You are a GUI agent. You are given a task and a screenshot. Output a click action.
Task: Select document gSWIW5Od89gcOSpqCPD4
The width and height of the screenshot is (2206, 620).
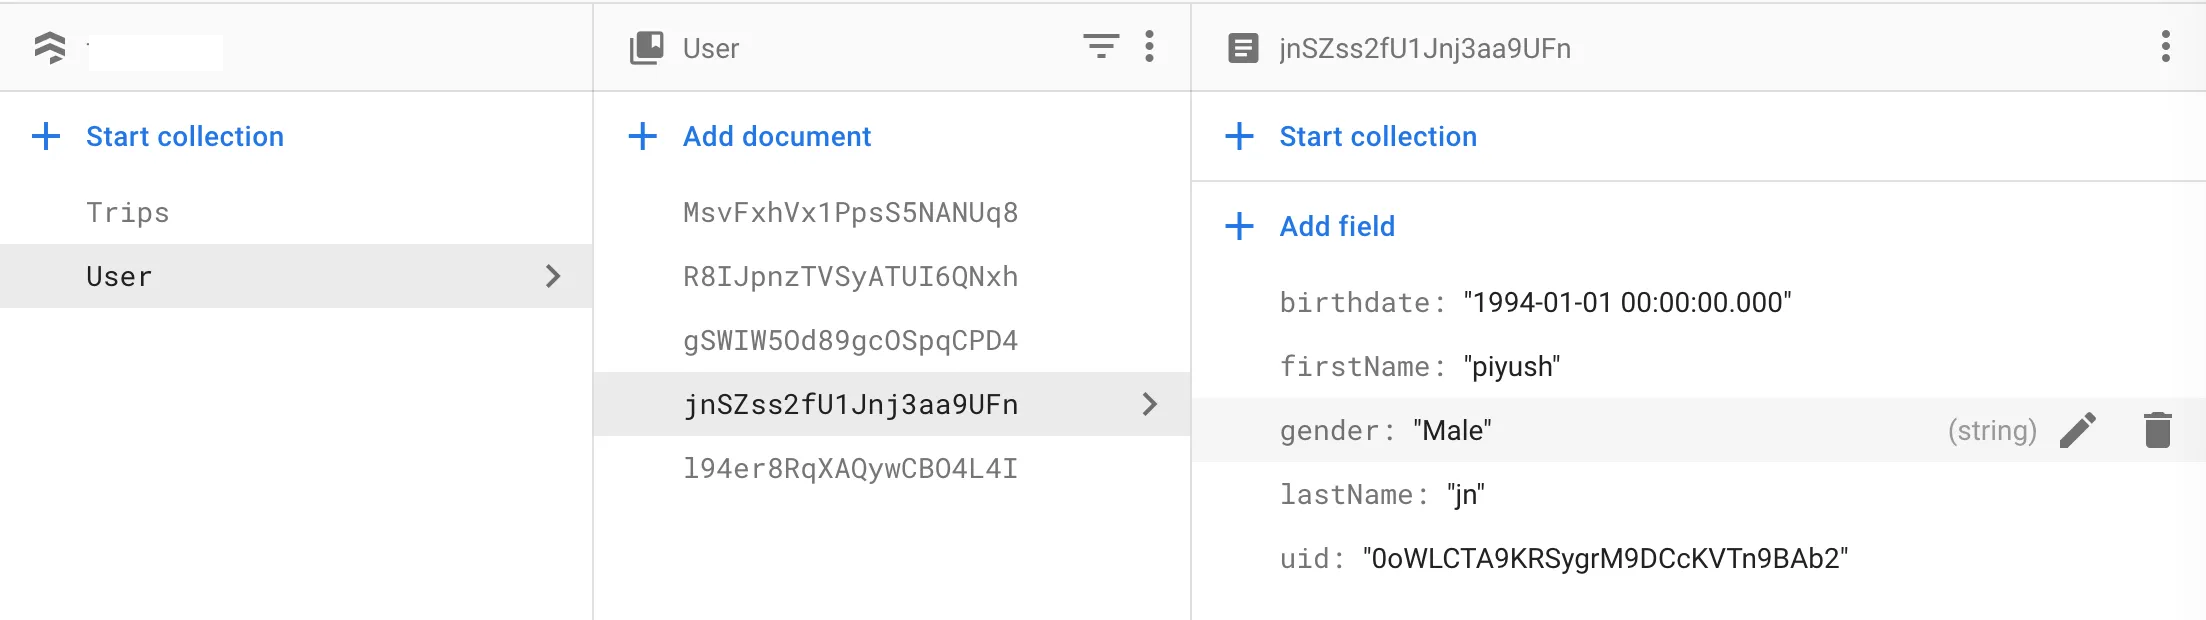(x=850, y=340)
